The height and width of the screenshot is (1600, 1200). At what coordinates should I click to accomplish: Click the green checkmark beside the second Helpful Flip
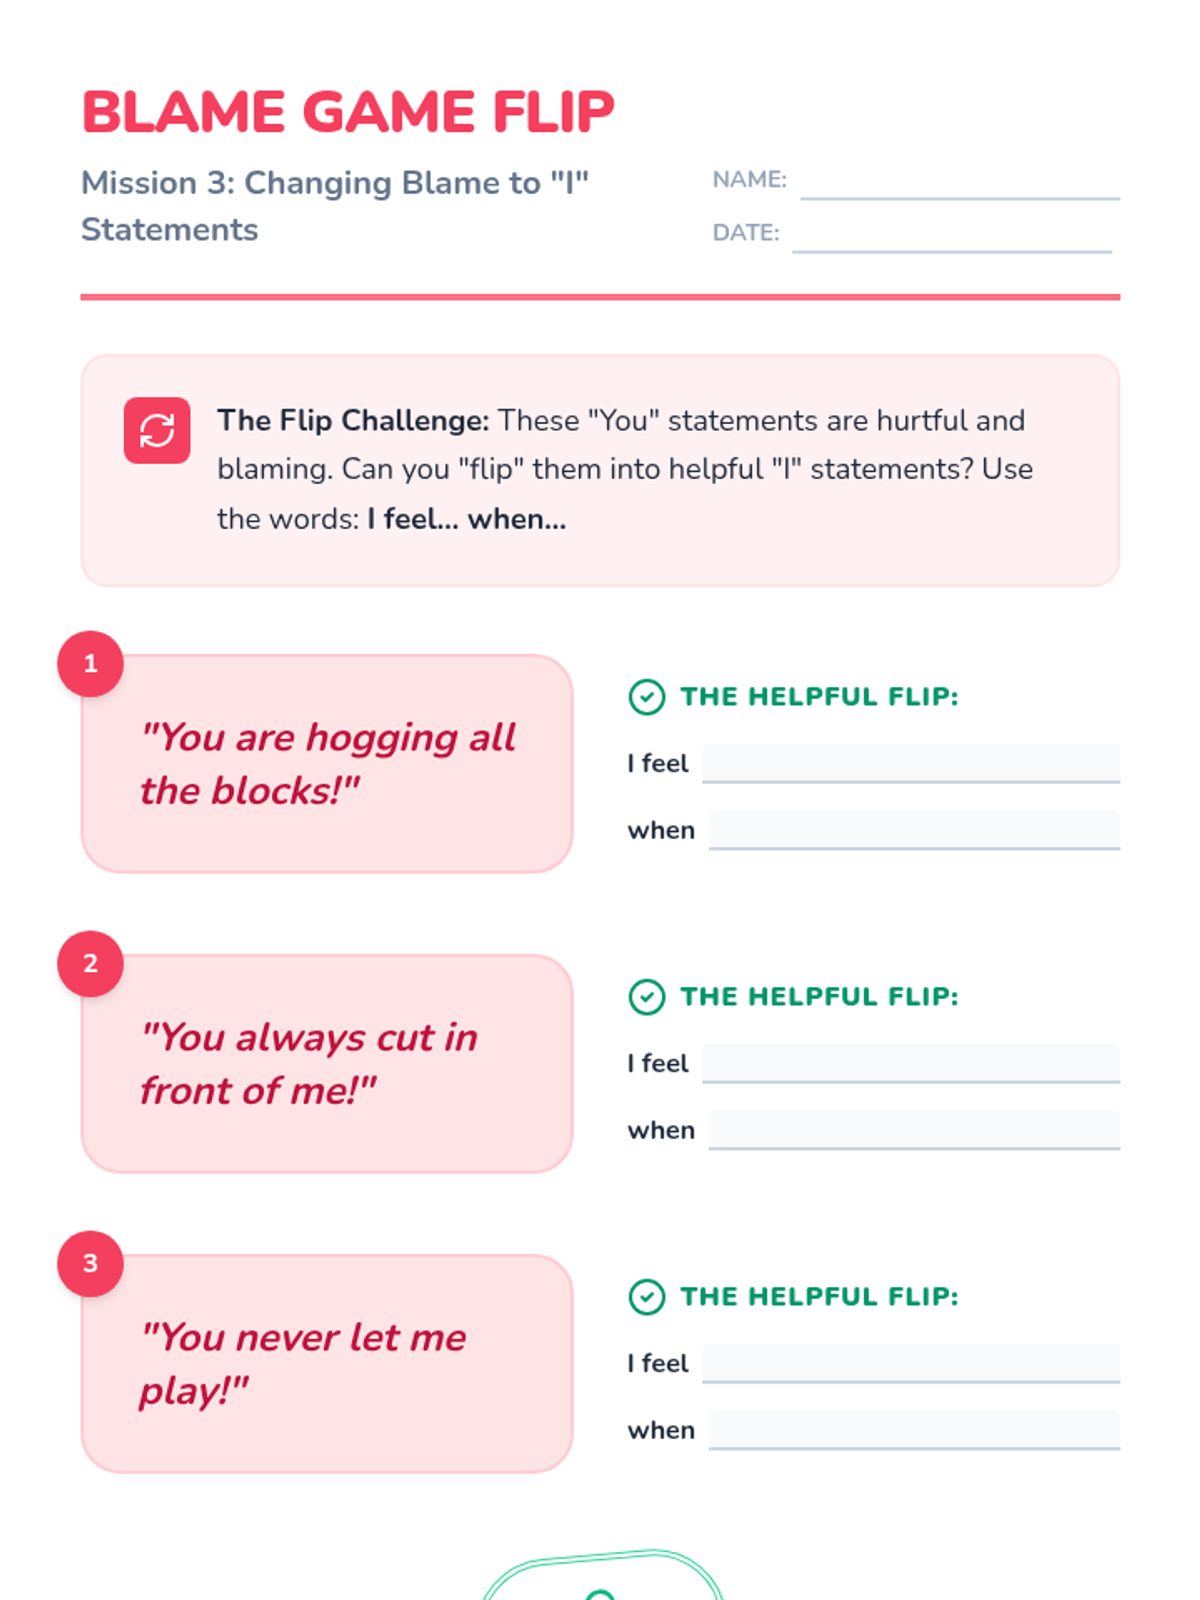647,997
